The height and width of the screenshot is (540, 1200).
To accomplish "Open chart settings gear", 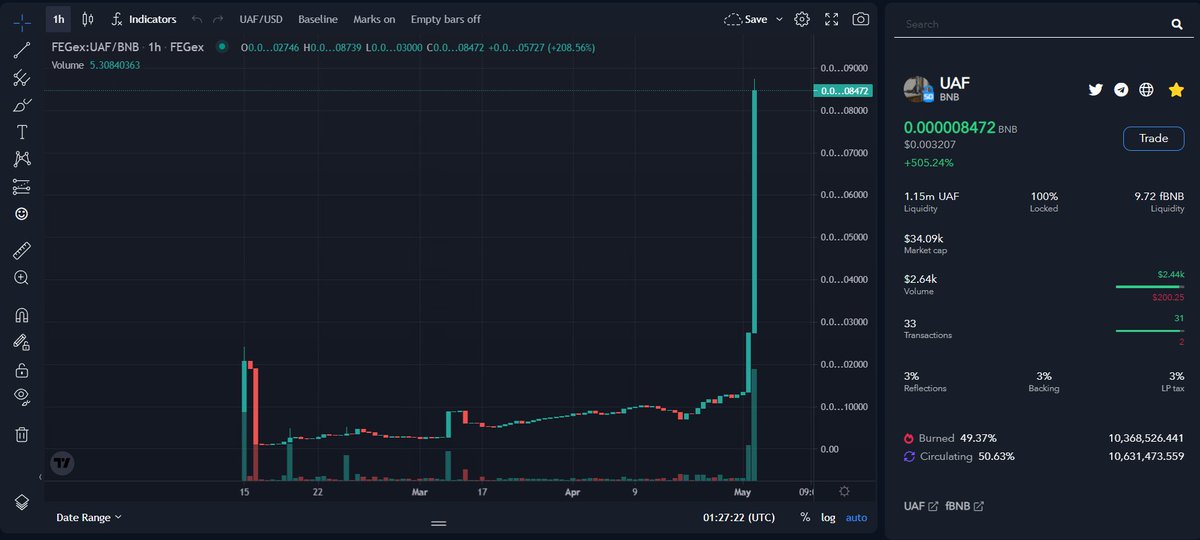I will point(802,19).
